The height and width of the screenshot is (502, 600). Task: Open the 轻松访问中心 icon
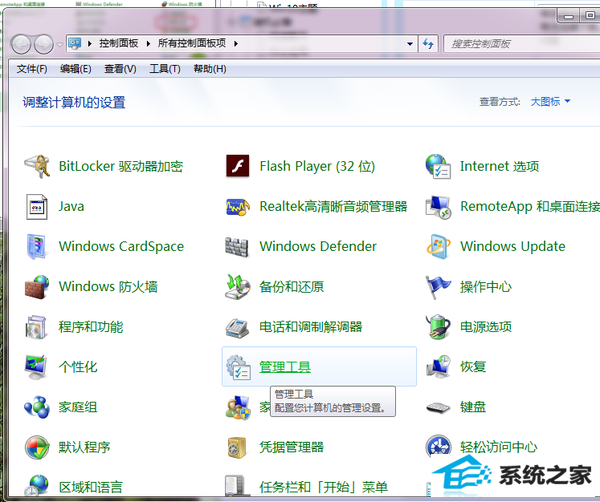pos(439,446)
